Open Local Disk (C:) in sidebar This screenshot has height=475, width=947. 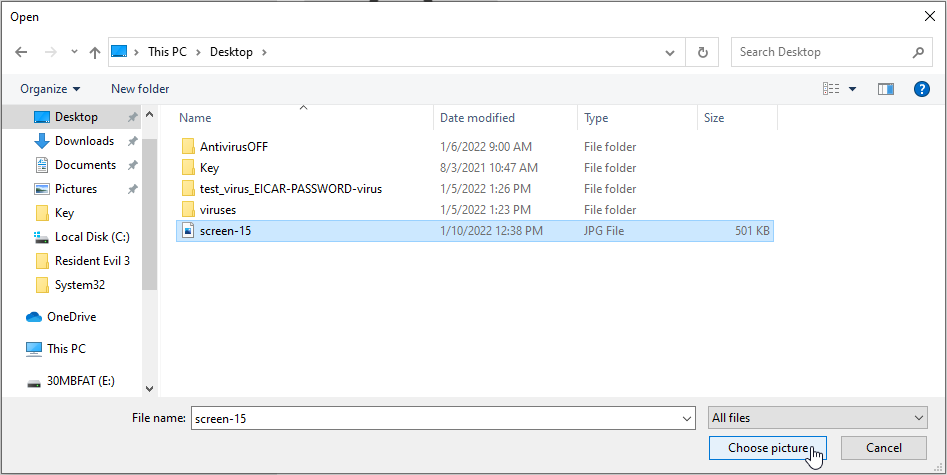coord(92,237)
